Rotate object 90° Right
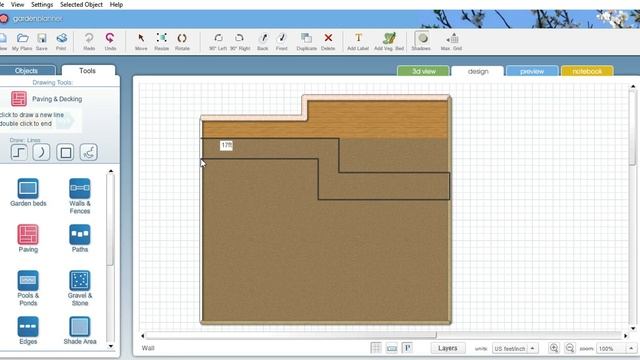 pyautogui.click(x=240, y=38)
